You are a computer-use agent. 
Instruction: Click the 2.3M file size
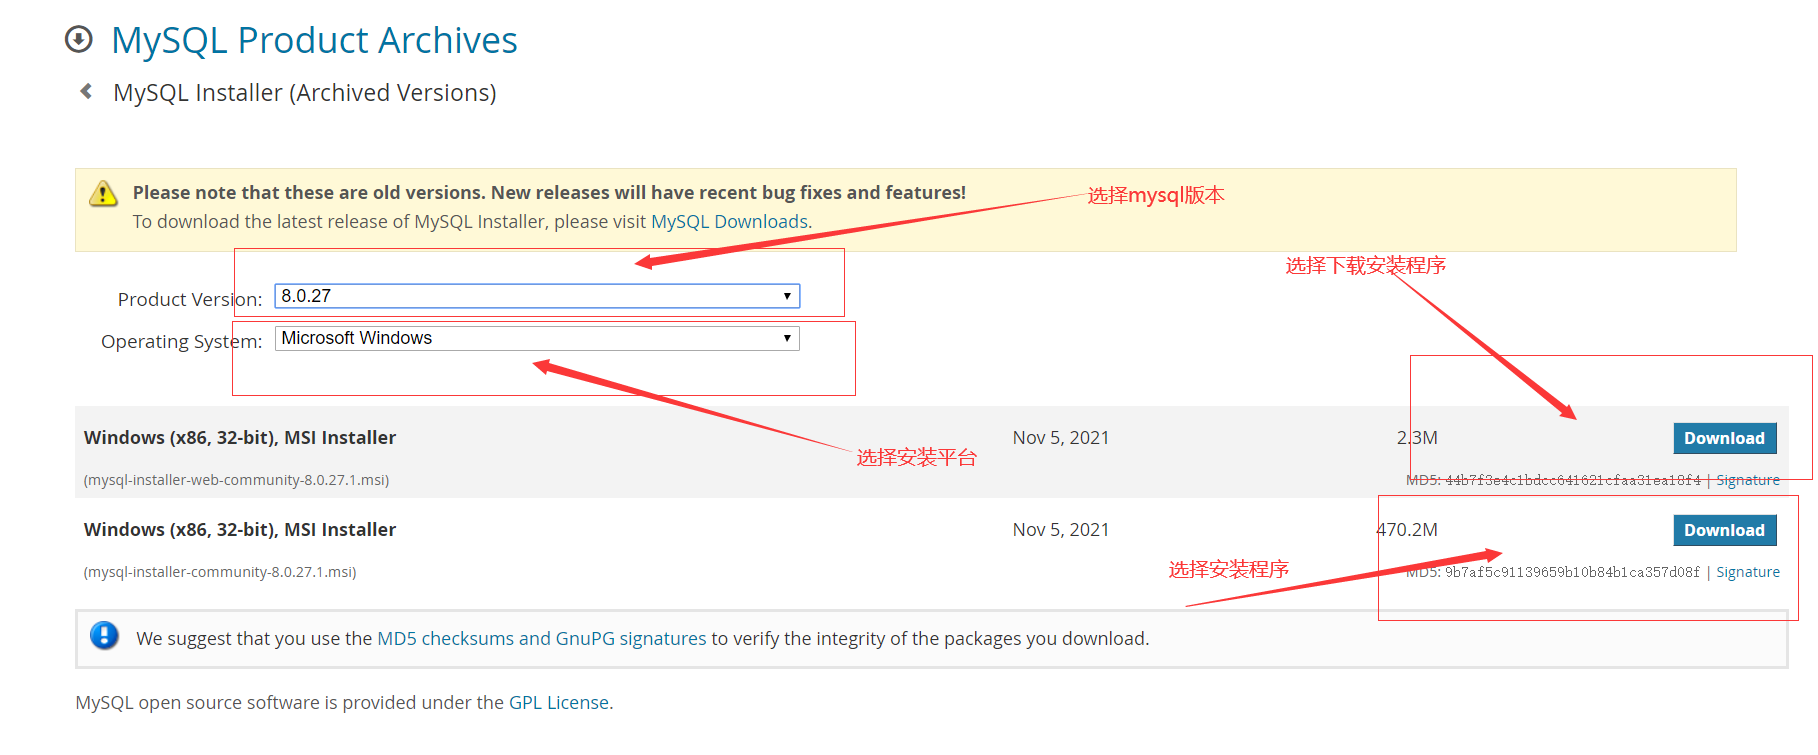coord(1417,438)
